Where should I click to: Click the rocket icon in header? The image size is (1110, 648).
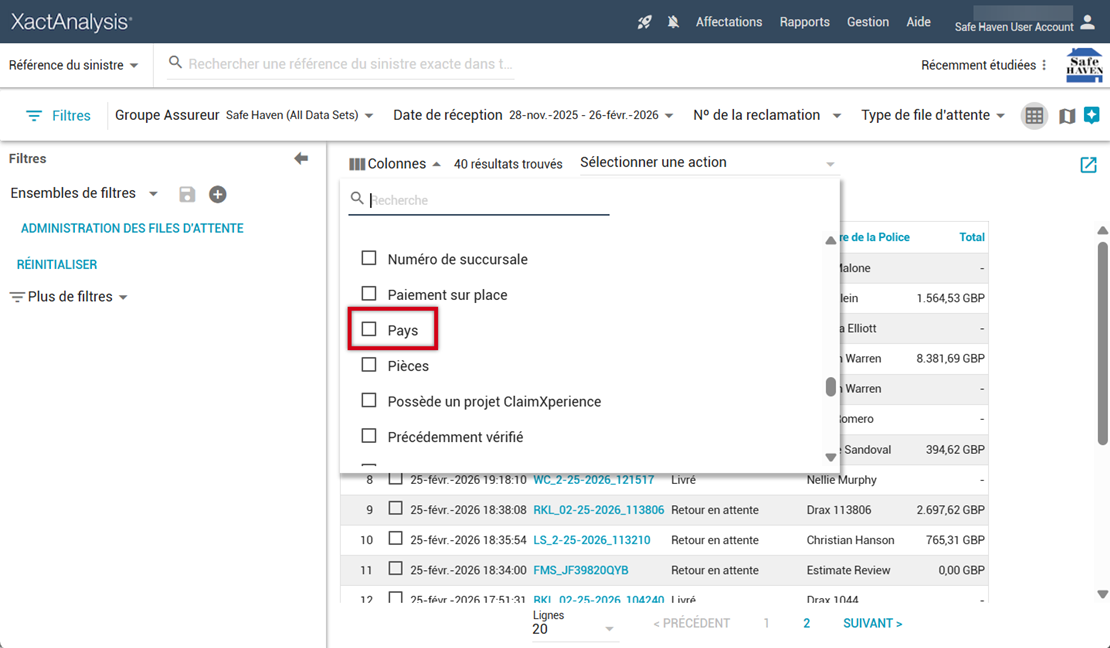pos(645,22)
